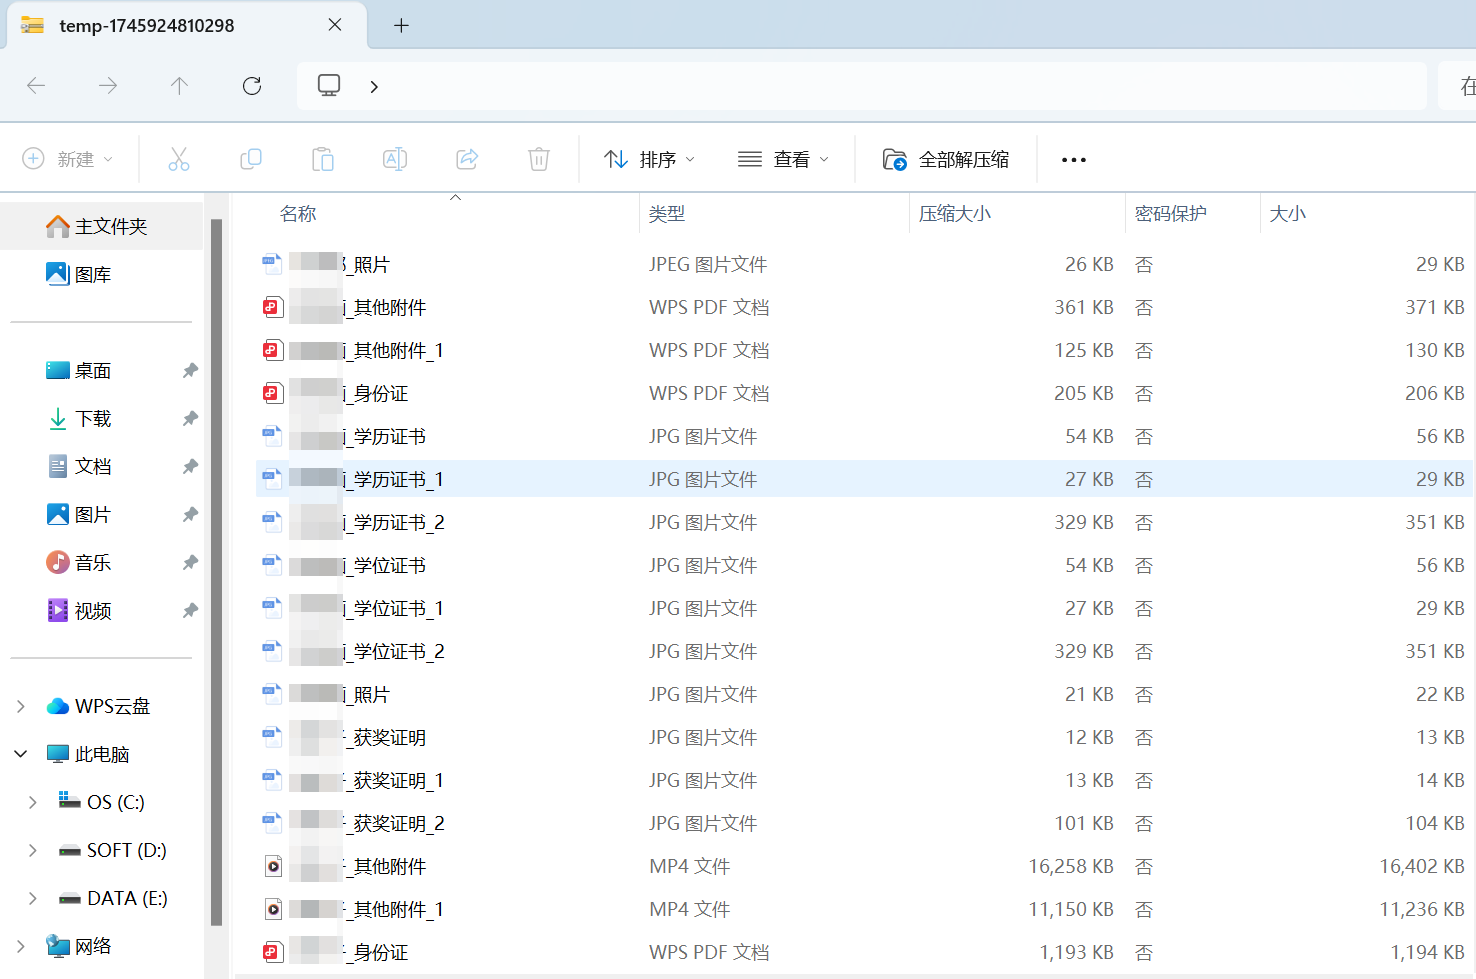Open 图库 in the sidebar

(x=102, y=274)
